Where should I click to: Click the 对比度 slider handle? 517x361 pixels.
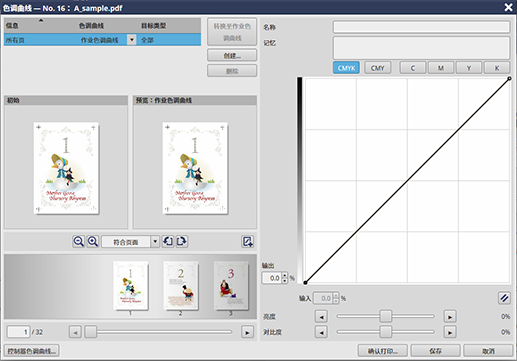click(x=386, y=332)
